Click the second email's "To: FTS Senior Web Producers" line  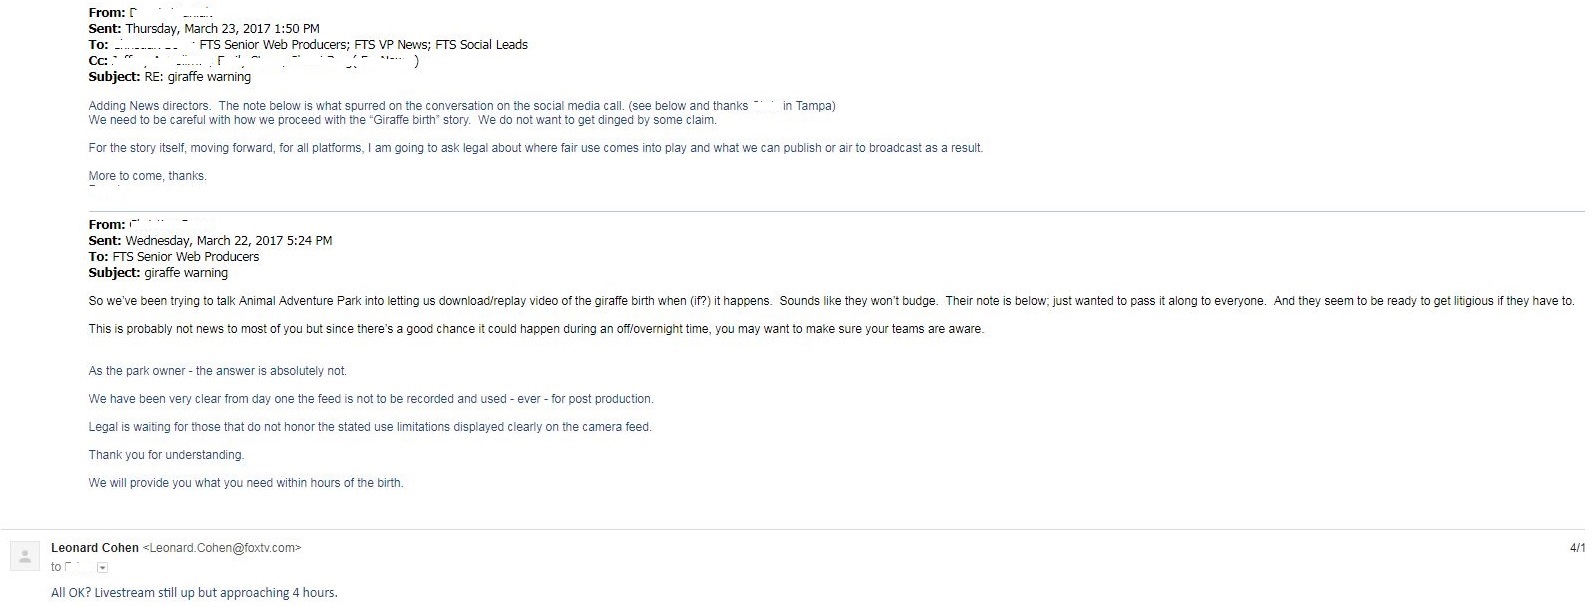click(173, 257)
